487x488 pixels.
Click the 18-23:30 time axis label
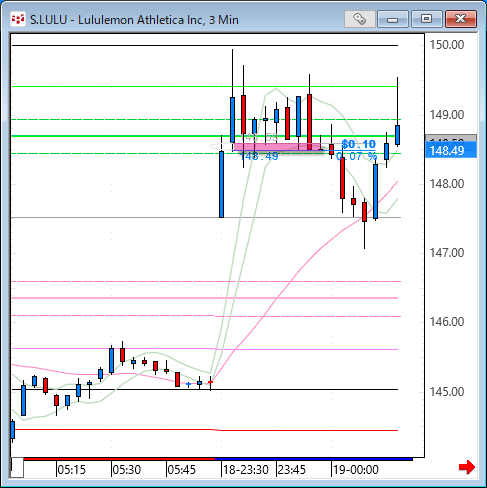[x=246, y=470]
